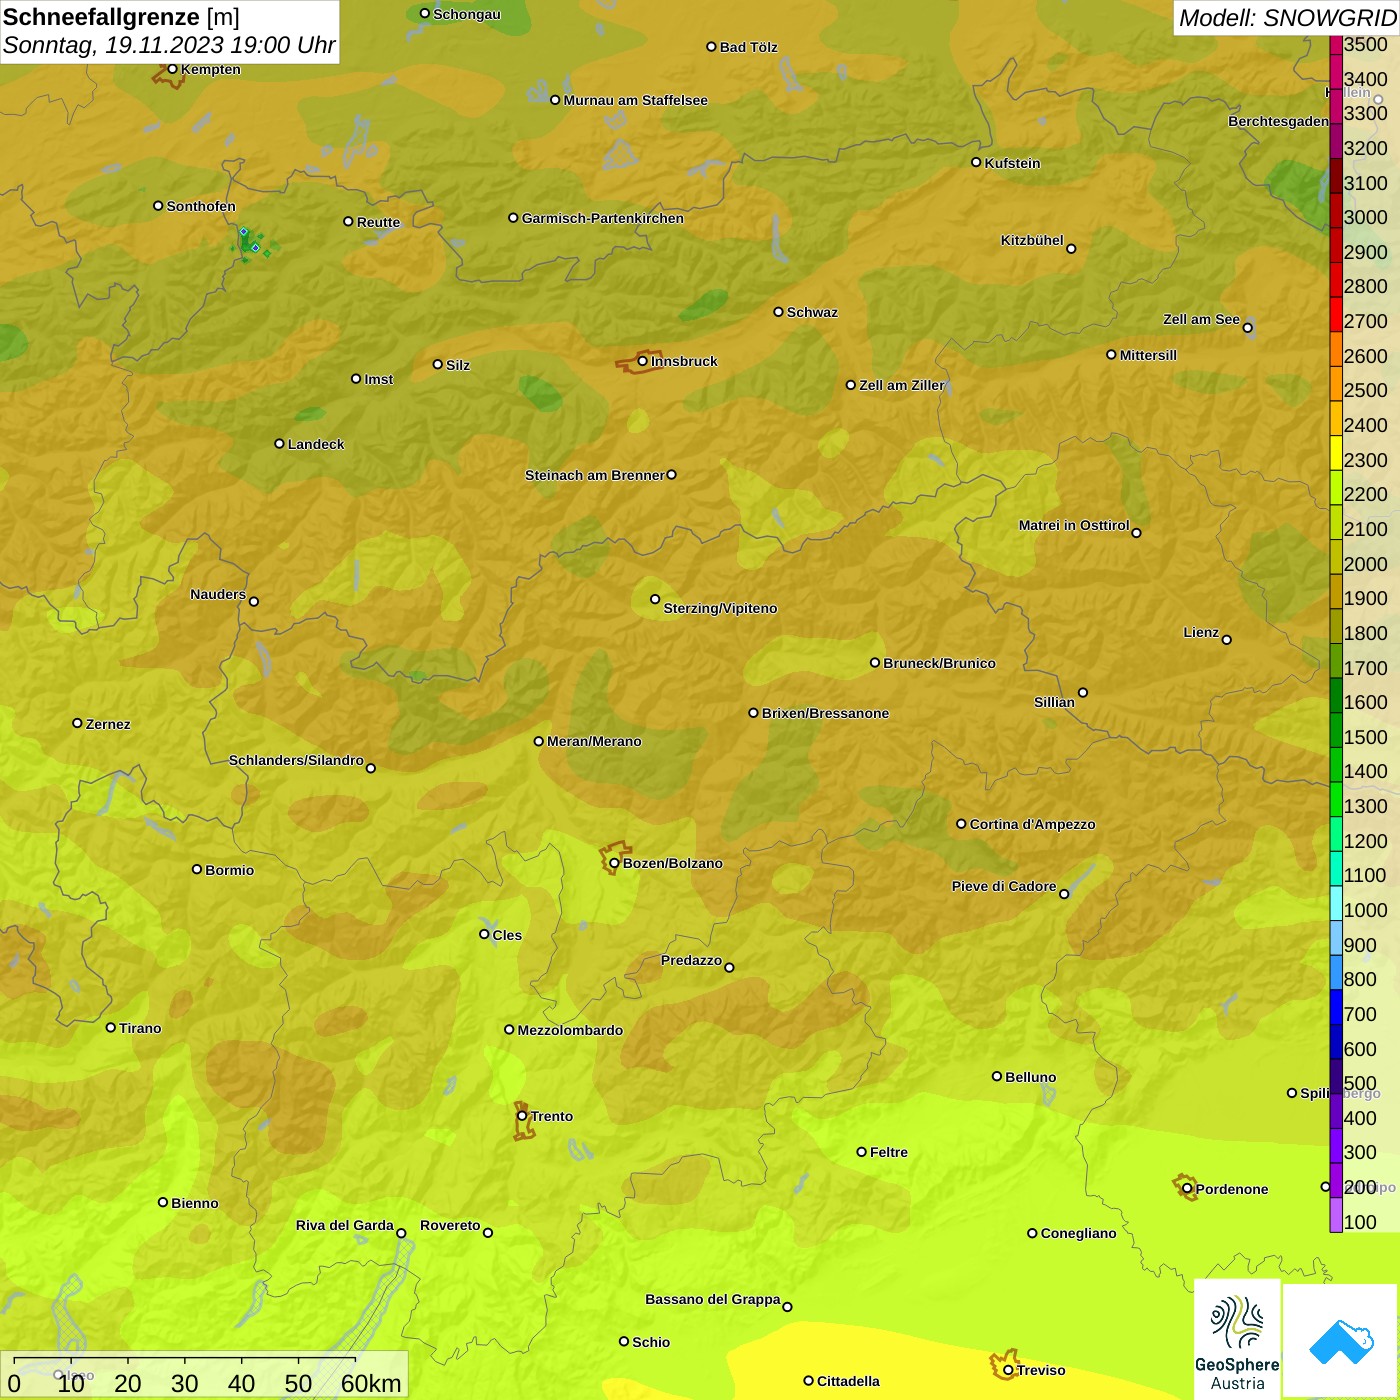Click the Feltre location dot
The width and height of the screenshot is (1400, 1400).
(861, 1152)
